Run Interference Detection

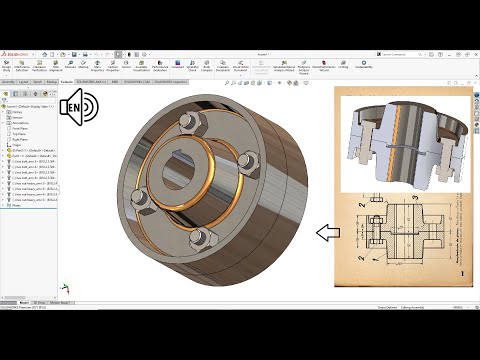pyautogui.click(x=22, y=66)
